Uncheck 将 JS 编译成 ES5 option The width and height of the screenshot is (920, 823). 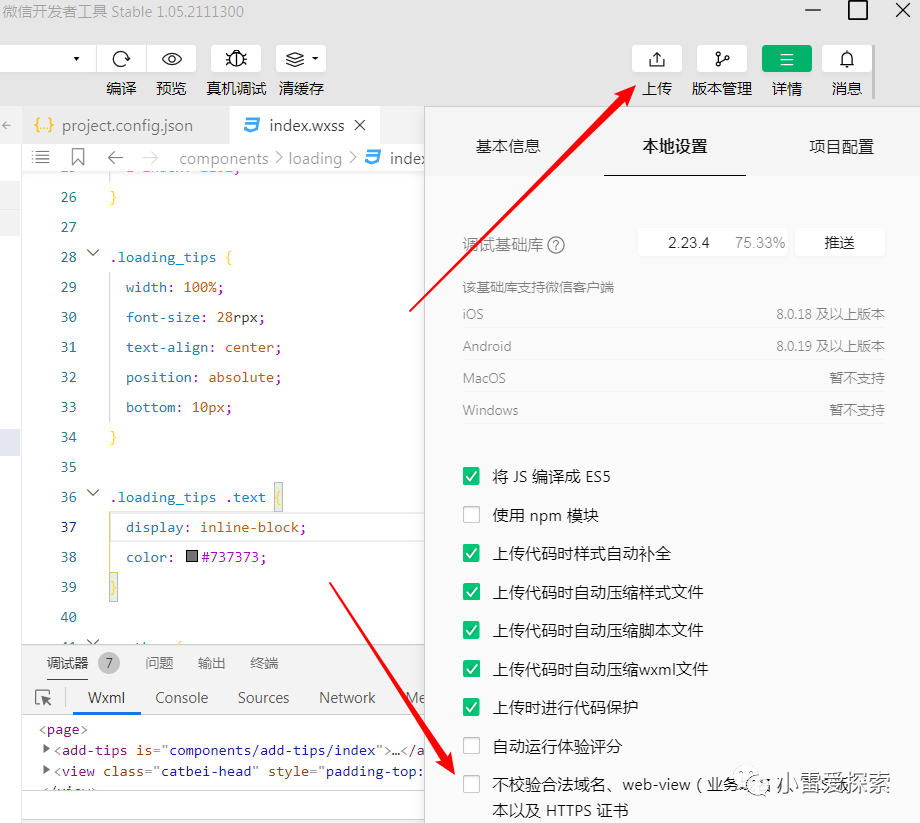472,476
